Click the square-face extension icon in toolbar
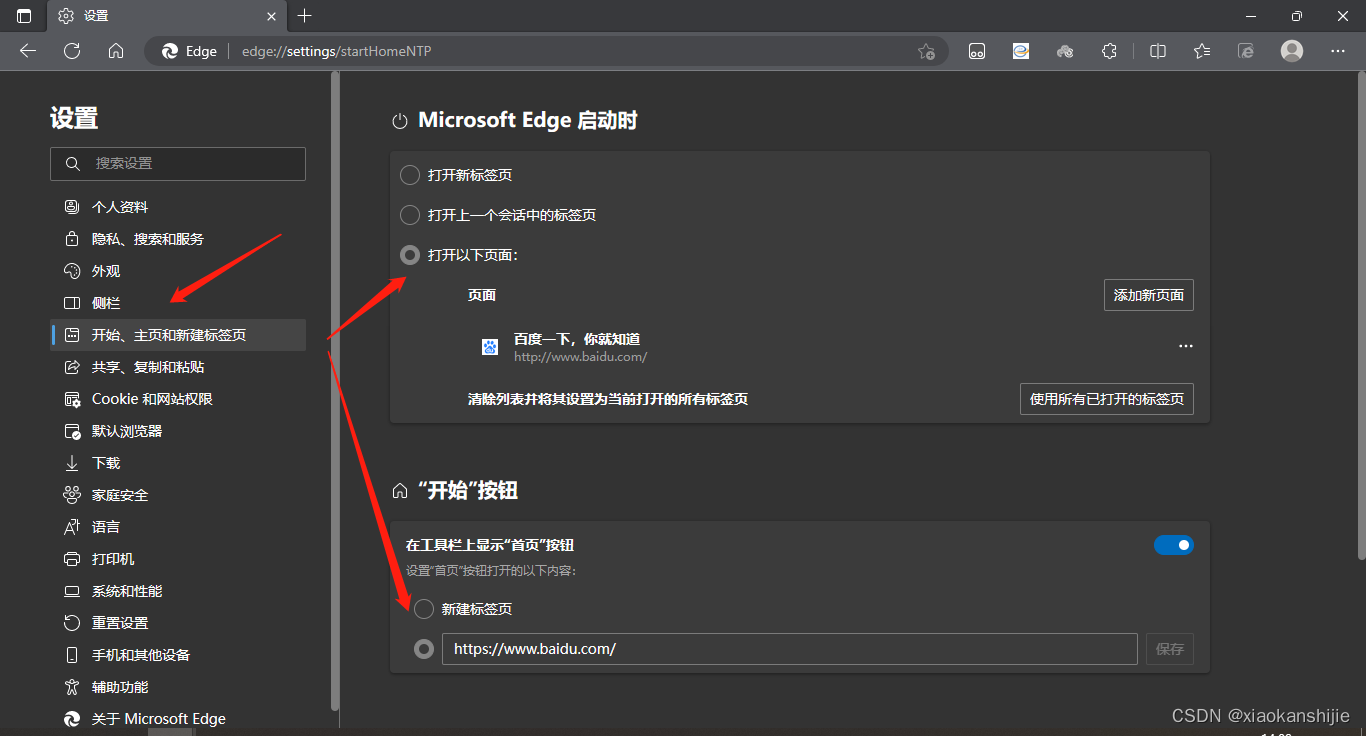This screenshot has height=736, width=1366. coord(977,51)
